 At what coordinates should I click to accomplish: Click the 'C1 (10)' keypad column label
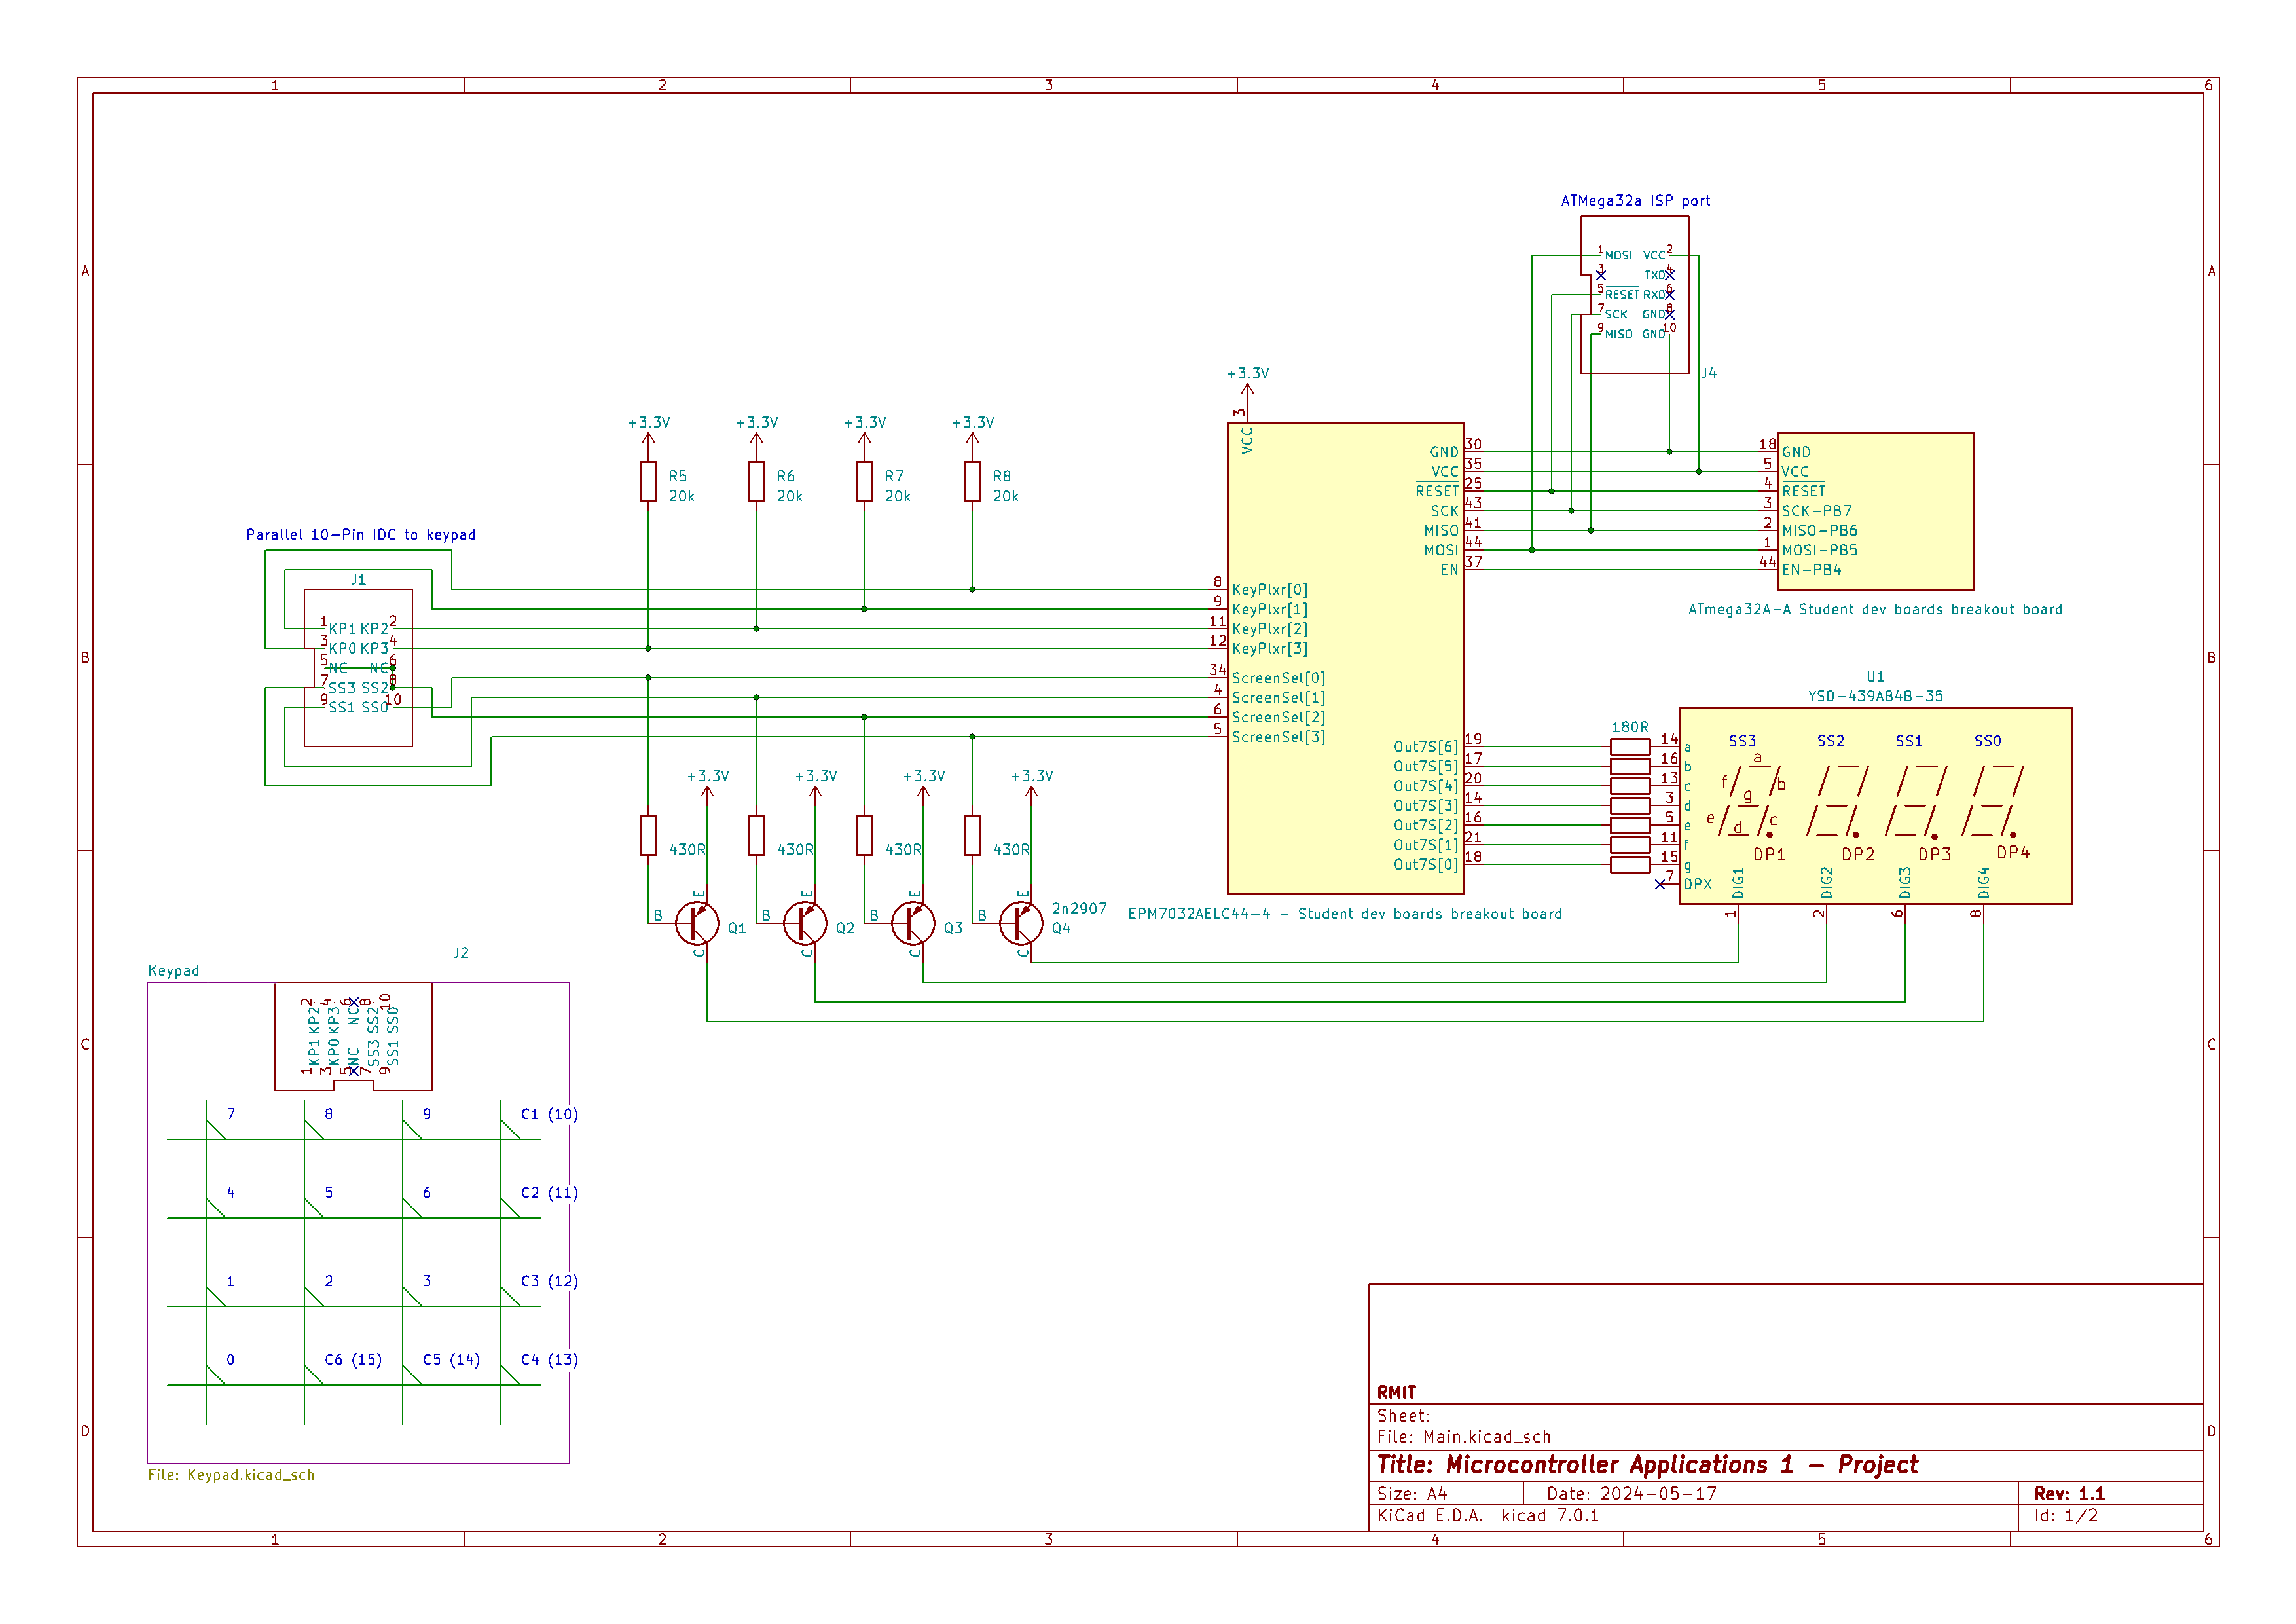pos(549,1114)
